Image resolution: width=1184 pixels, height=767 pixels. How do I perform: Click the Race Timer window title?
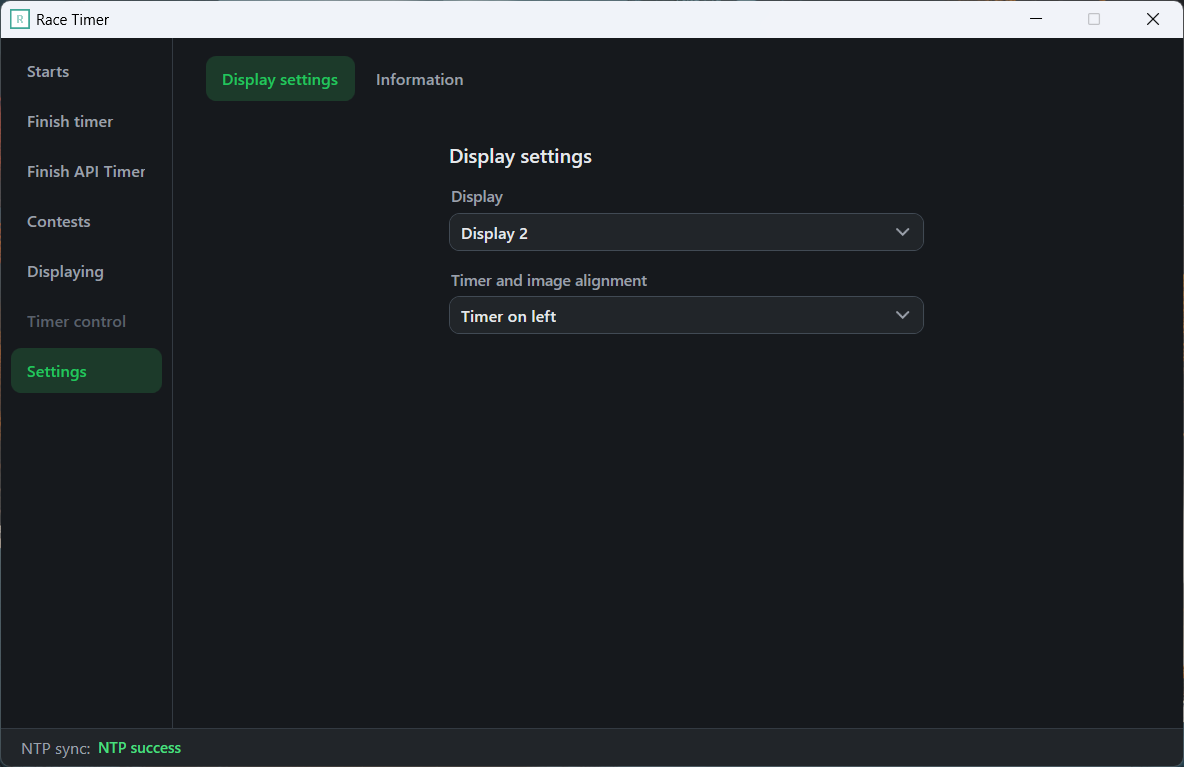pos(72,20)
